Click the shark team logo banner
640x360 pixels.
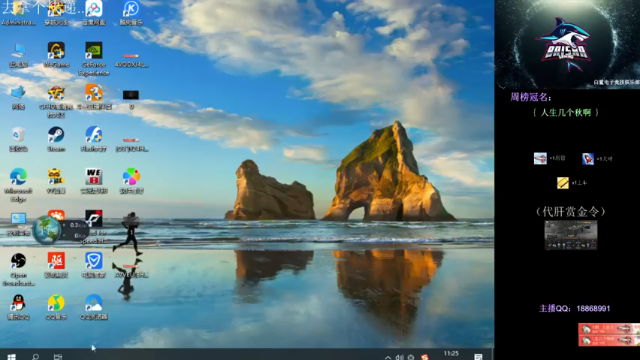pos(567,44)
